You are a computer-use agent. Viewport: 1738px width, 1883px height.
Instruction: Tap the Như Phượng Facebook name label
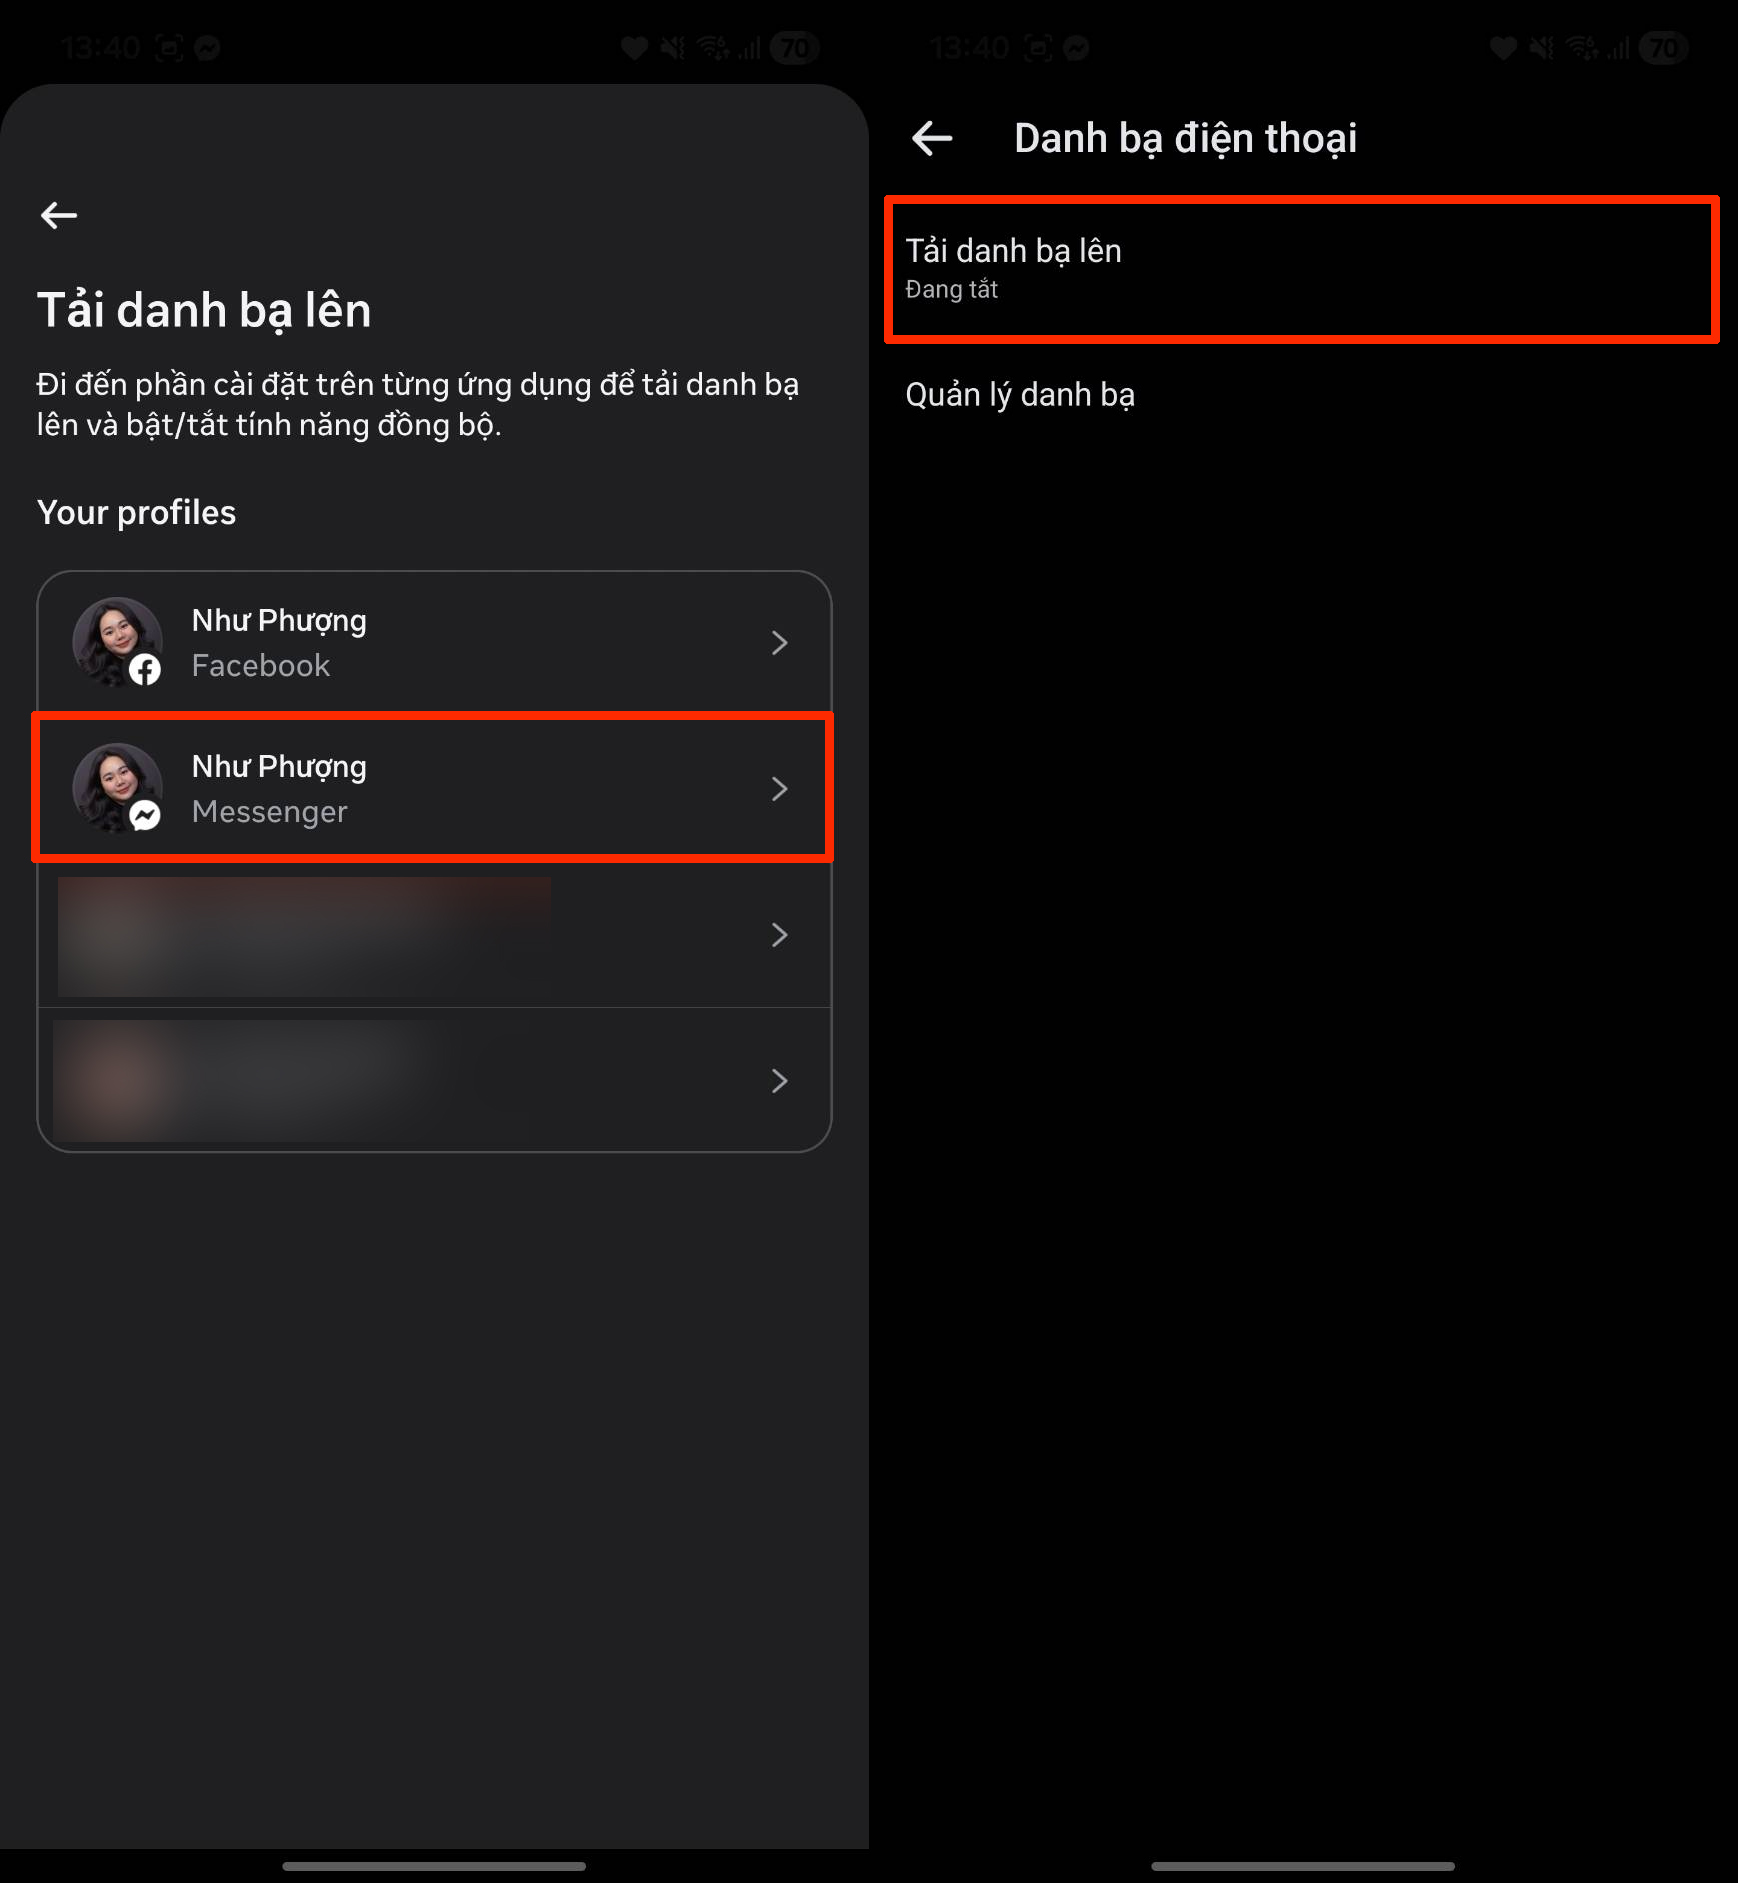pos(279,621)
